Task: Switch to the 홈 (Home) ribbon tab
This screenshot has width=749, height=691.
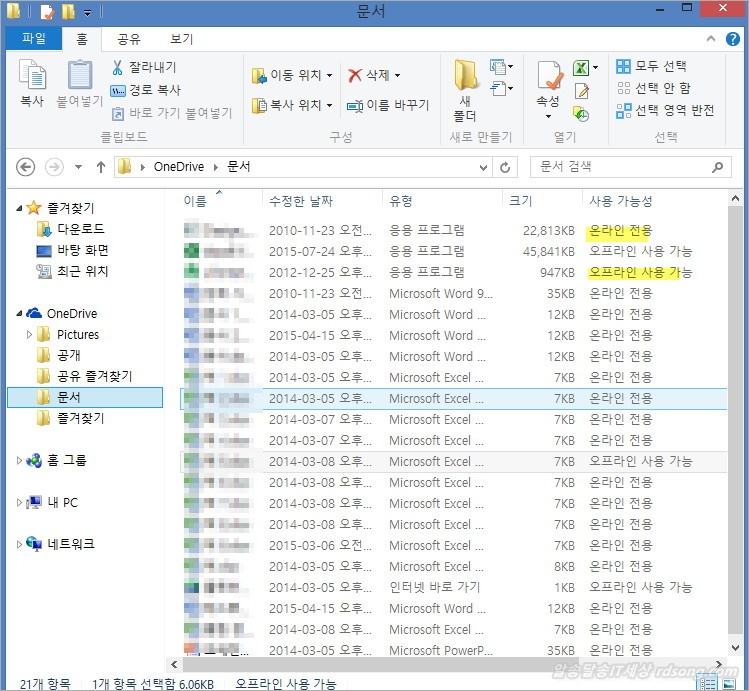Action: coord(82,39)
